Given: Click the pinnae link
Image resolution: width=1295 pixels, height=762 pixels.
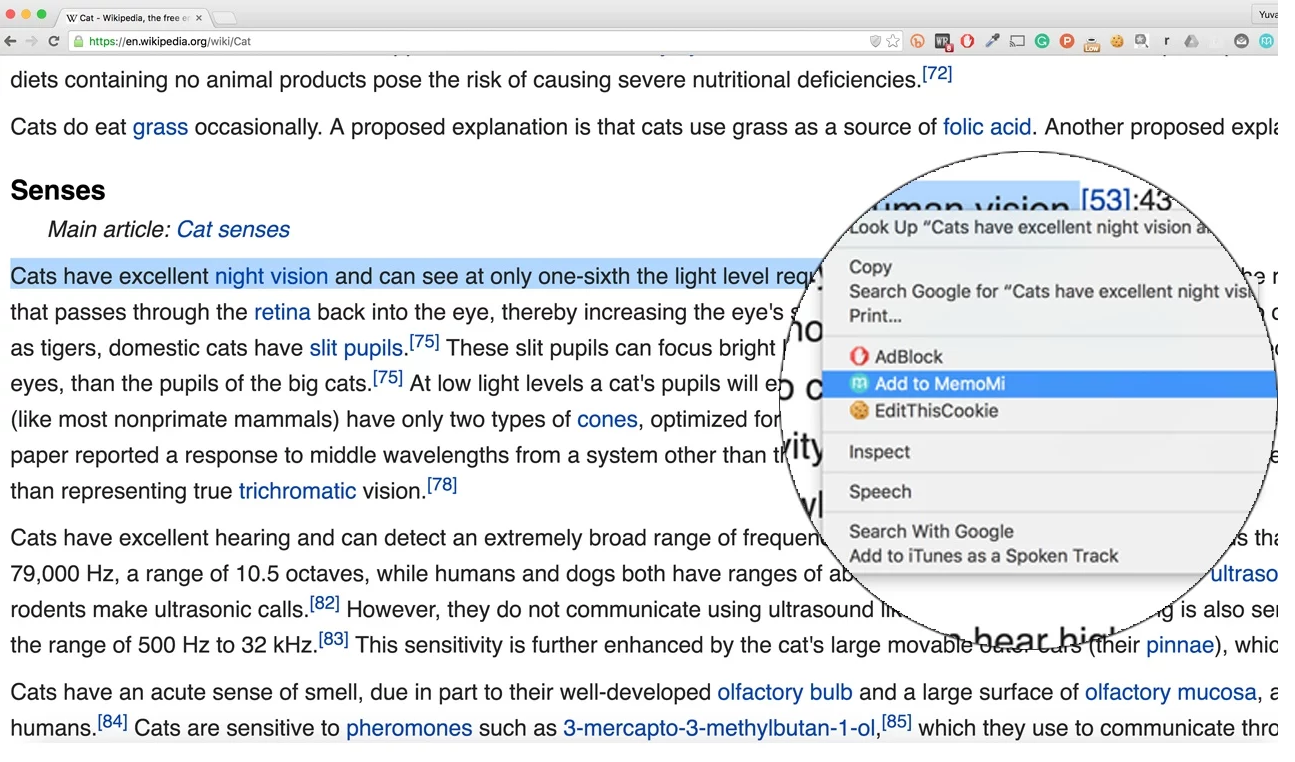Looking at the screenshot, I should click(1180, 645).
